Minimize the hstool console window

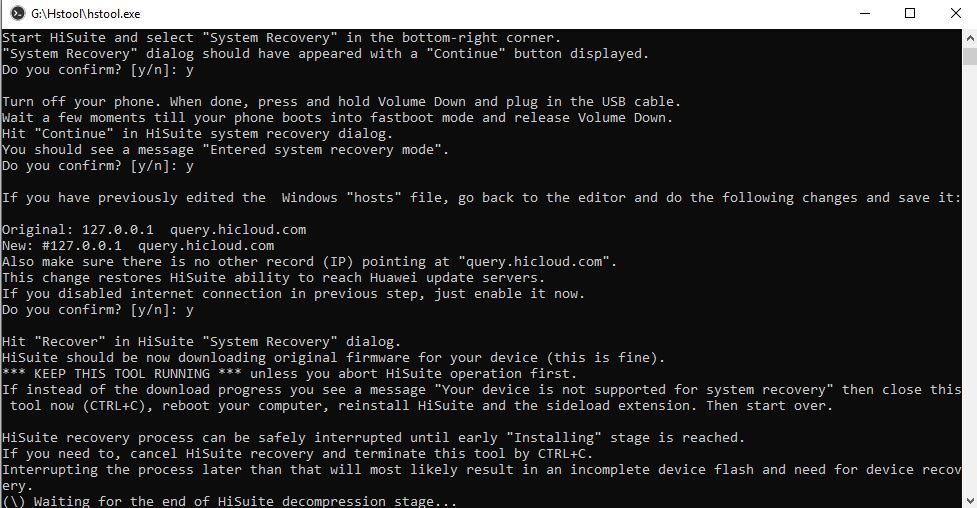(x=864, y=13)
